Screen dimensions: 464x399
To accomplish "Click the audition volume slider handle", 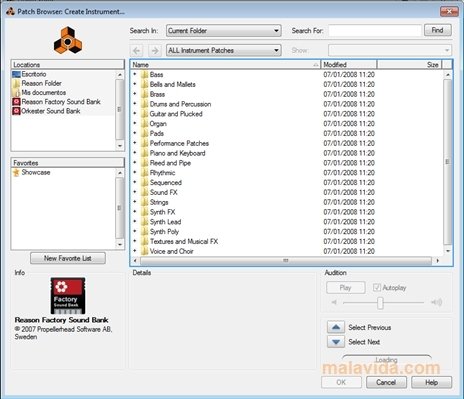I will click(x=380, y=303).
